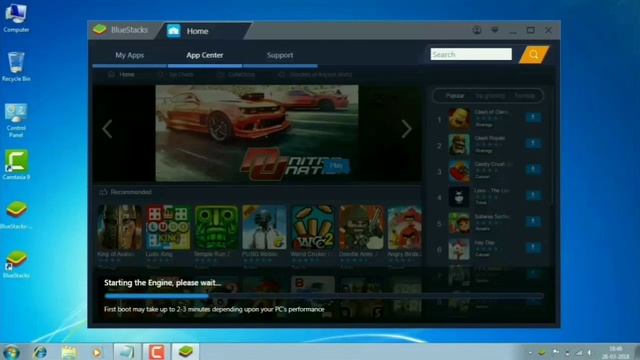Click the BlueStacks logo in title bar
The width and height of the screenshot is (640, 360).
[x=100, y=30]
